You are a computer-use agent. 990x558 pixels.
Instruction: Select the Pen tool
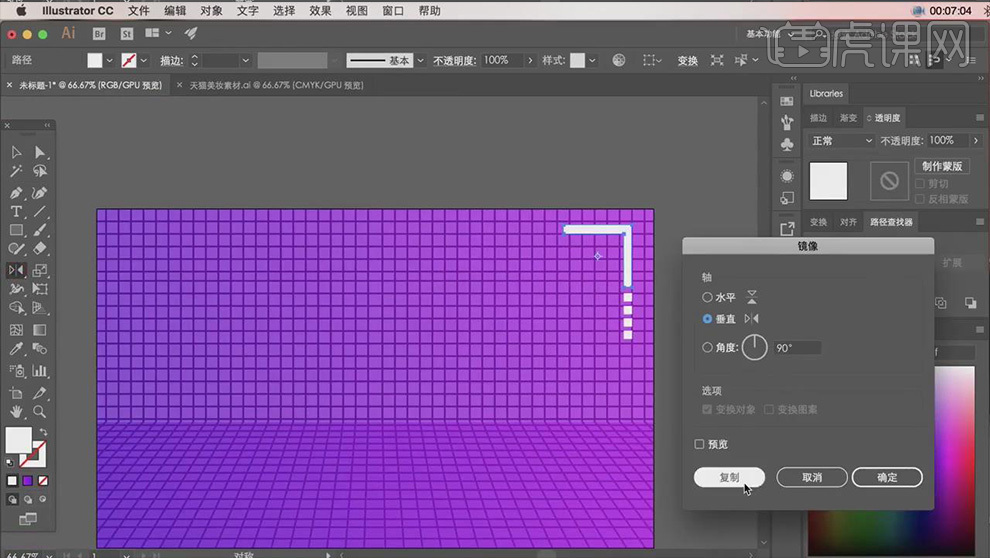click(16, 193)
